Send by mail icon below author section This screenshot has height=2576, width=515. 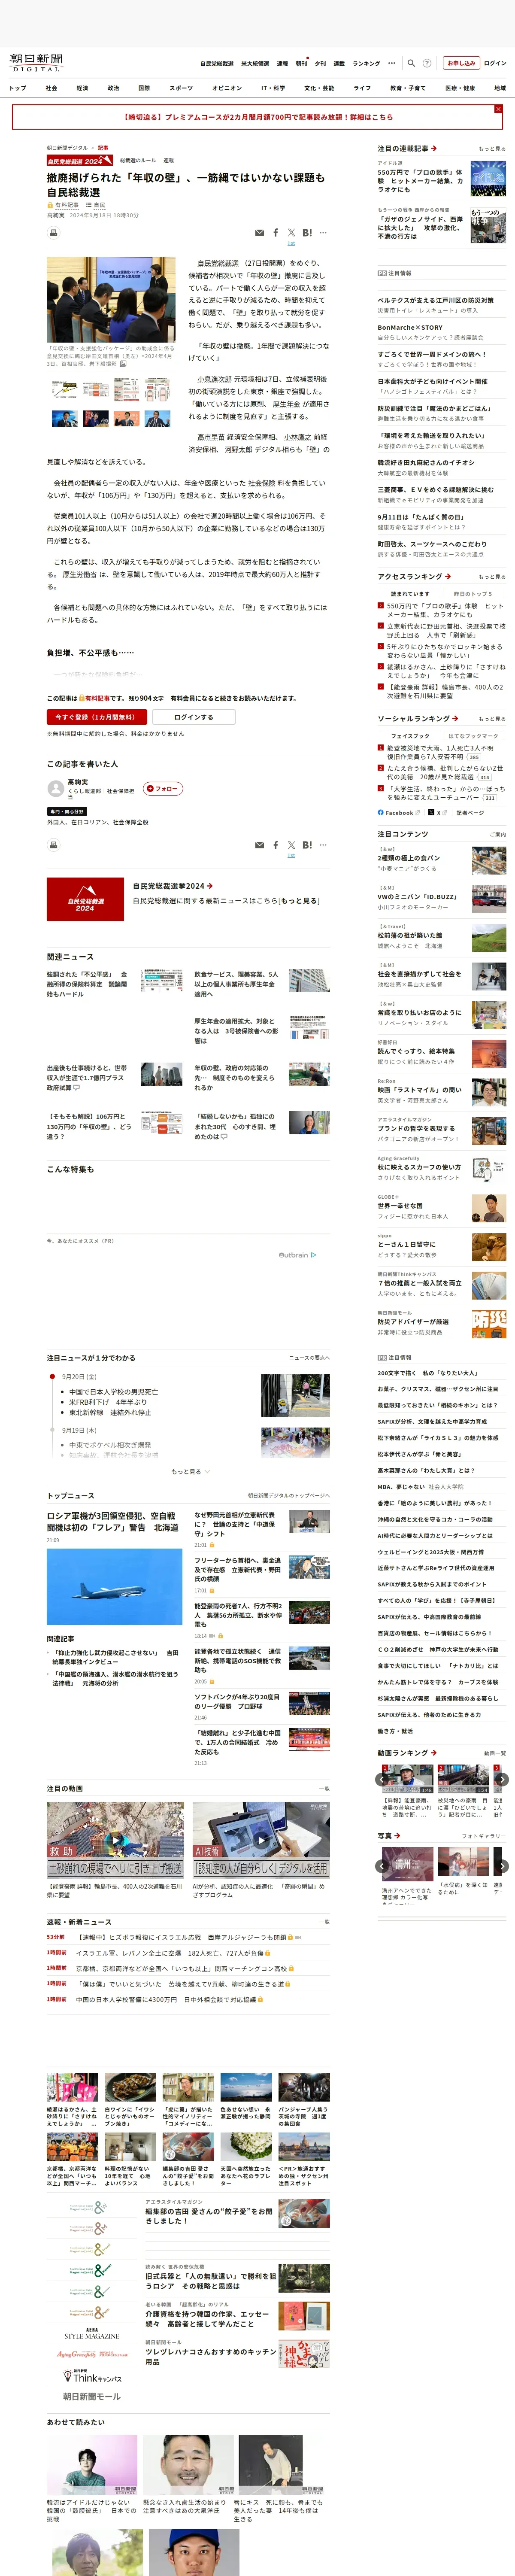(x=260, y=845)
